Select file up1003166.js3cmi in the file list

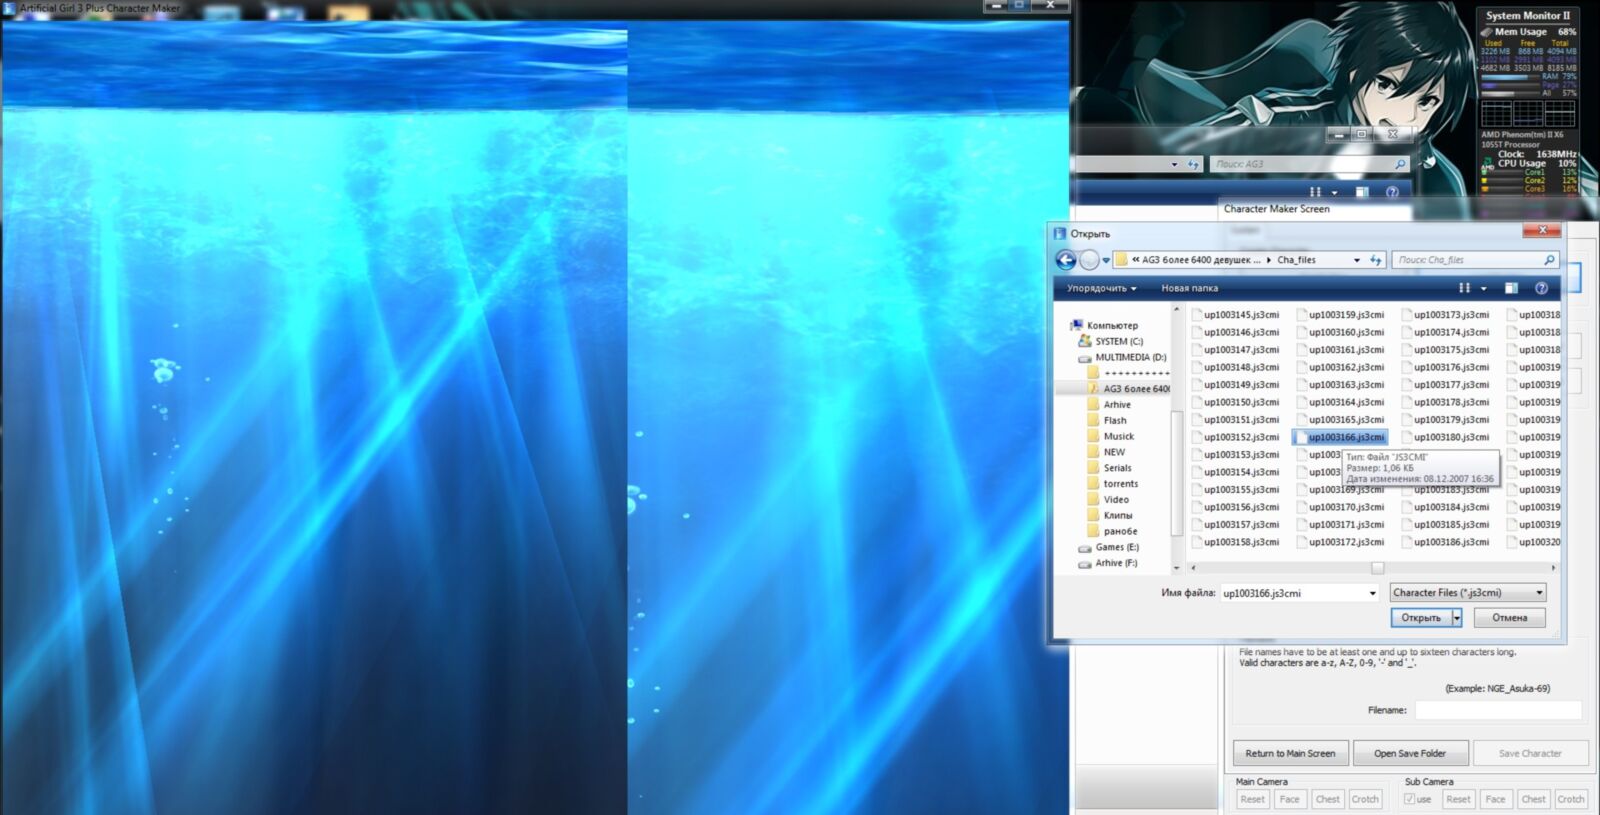tap(1341, 437)
